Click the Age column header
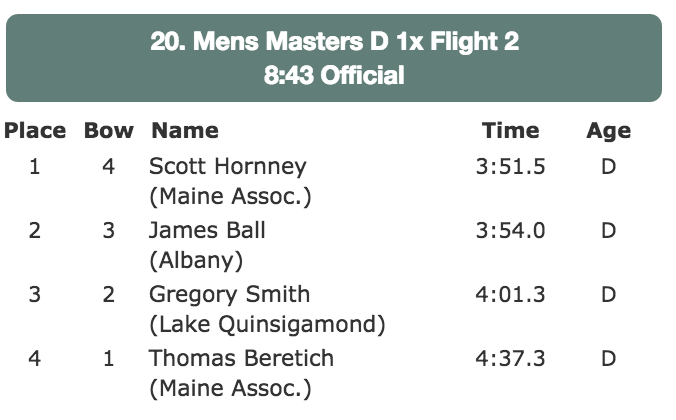Image resolution: width=676 pixels, height=420 pixels. click(x=608, y=130)
